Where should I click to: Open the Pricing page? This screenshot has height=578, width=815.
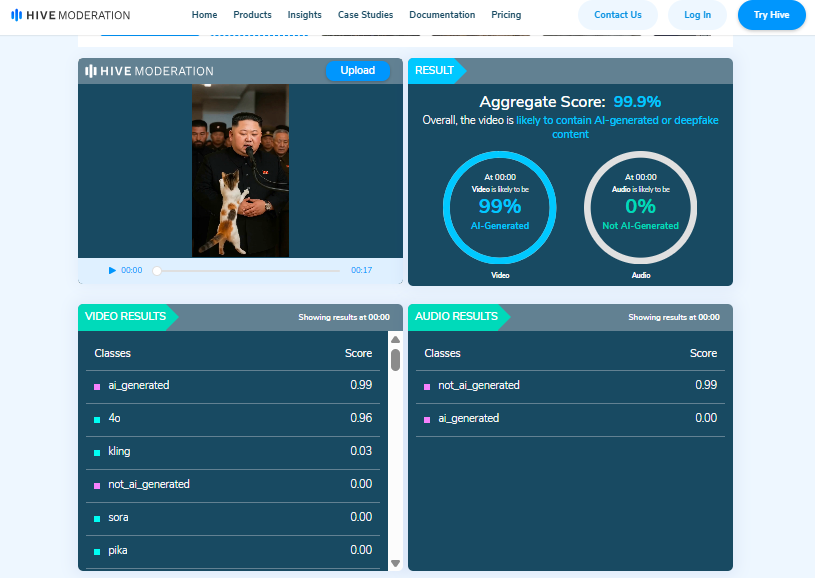pos(506,15)
